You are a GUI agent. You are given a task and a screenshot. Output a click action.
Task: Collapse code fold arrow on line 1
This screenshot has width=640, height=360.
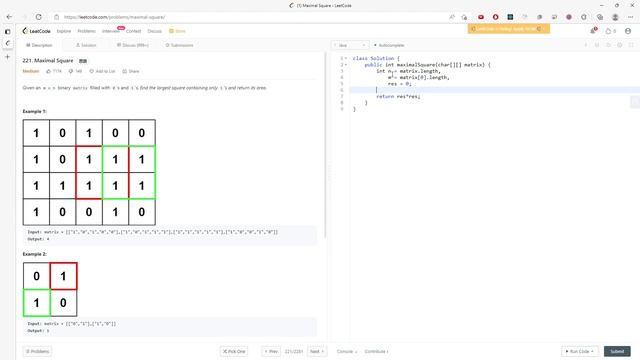(x=346, y=58)
